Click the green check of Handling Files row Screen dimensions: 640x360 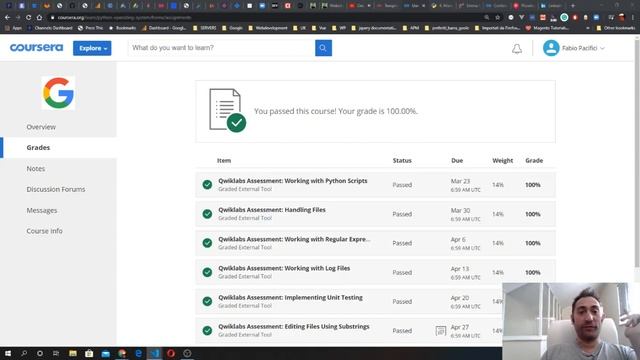click(207, 214)
